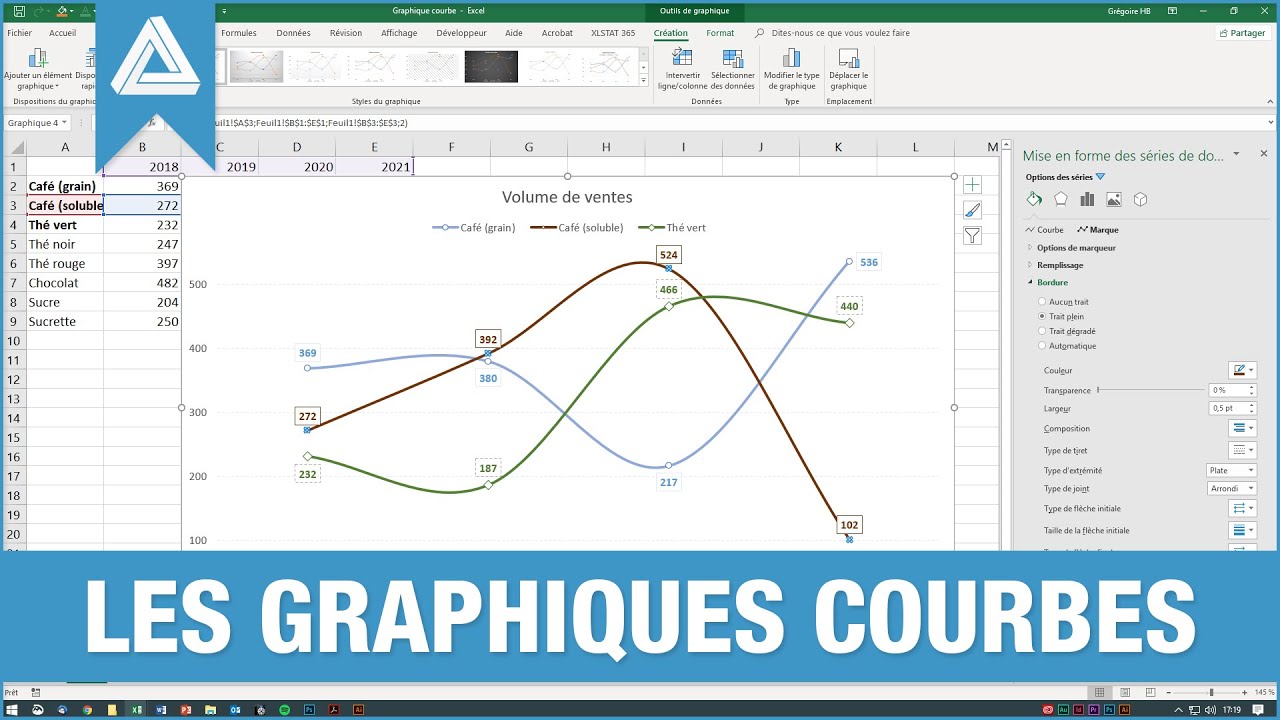The height and width of the screenshot is (720, 1280).
Task: Select the dark chart style thumbnail
Action: pyautogui.click(x=491, y=66)
